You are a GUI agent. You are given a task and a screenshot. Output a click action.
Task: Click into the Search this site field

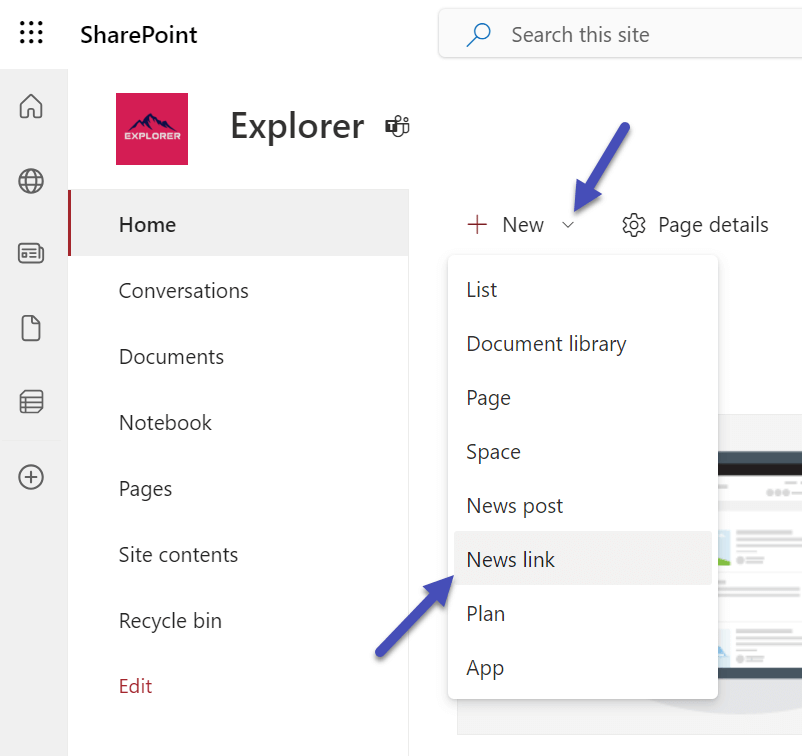[580, 34]
